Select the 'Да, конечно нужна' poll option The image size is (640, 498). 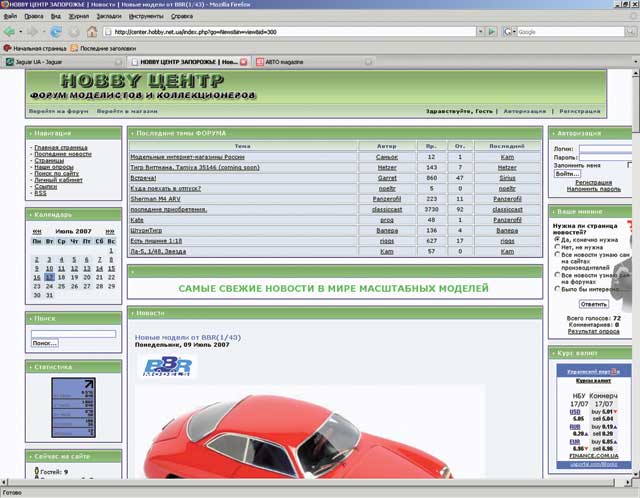point(556,240)
